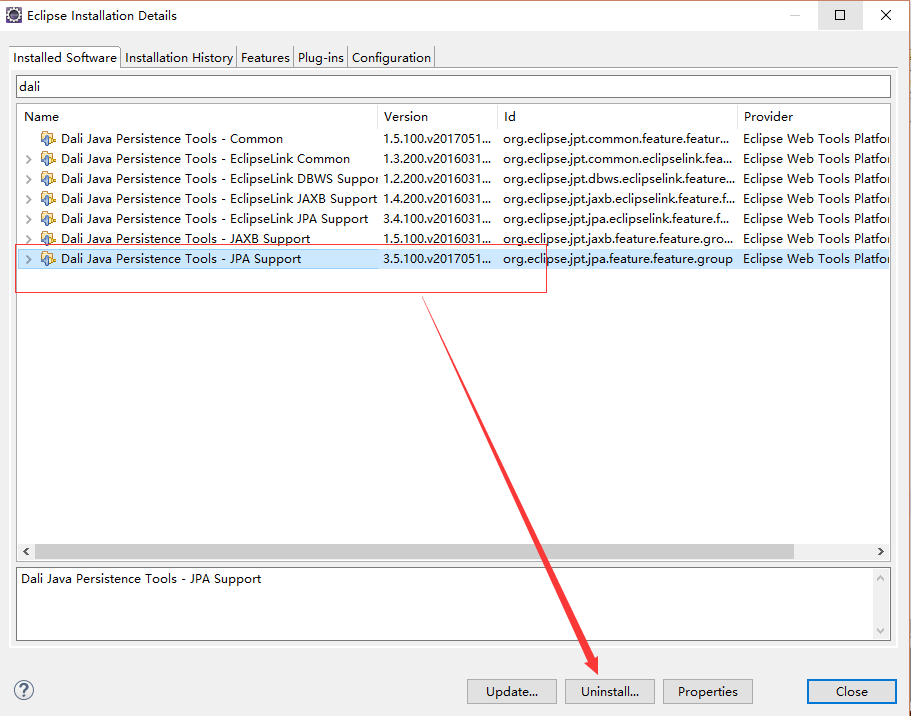The width and height of the screenshot is (911, 716).
Task: Select Dali Java Persistence Tools - JAXB Support
Action: pyautogui.click(x=186, y=239)
